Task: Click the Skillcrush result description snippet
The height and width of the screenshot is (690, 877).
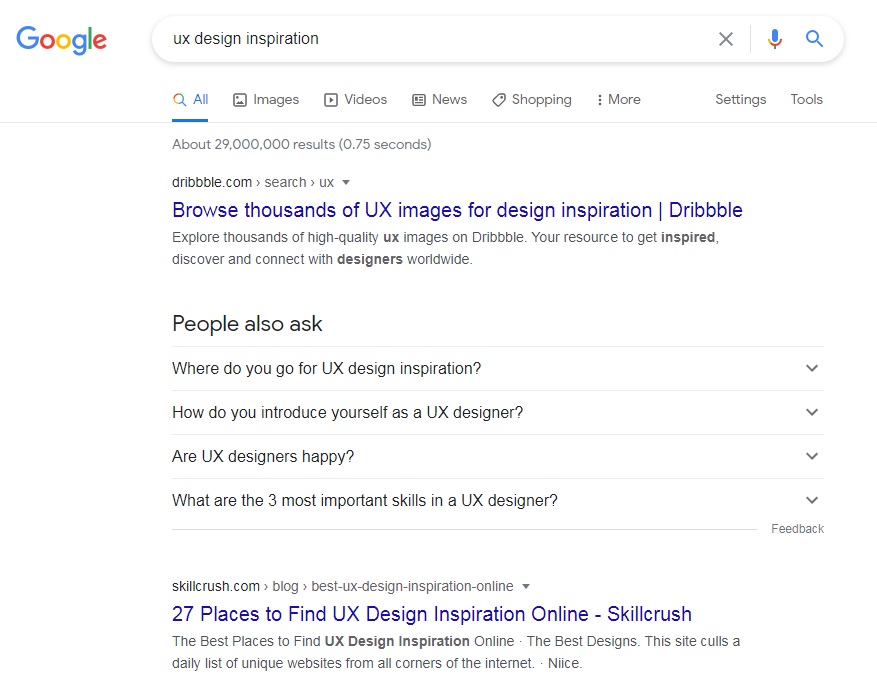Action: [456, 652]
